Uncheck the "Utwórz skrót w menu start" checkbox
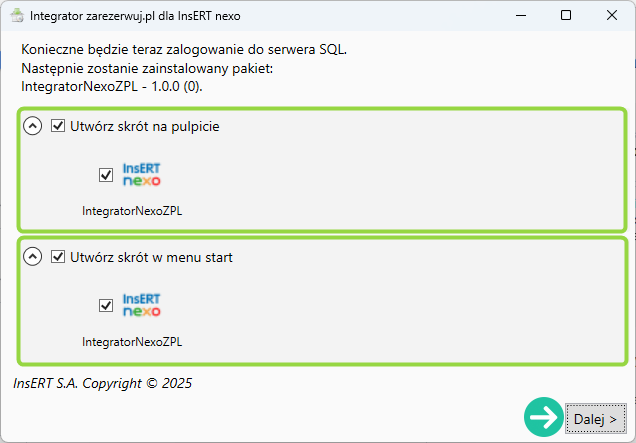The width and height of the screenshot is (636, 443). coord(58,257)
